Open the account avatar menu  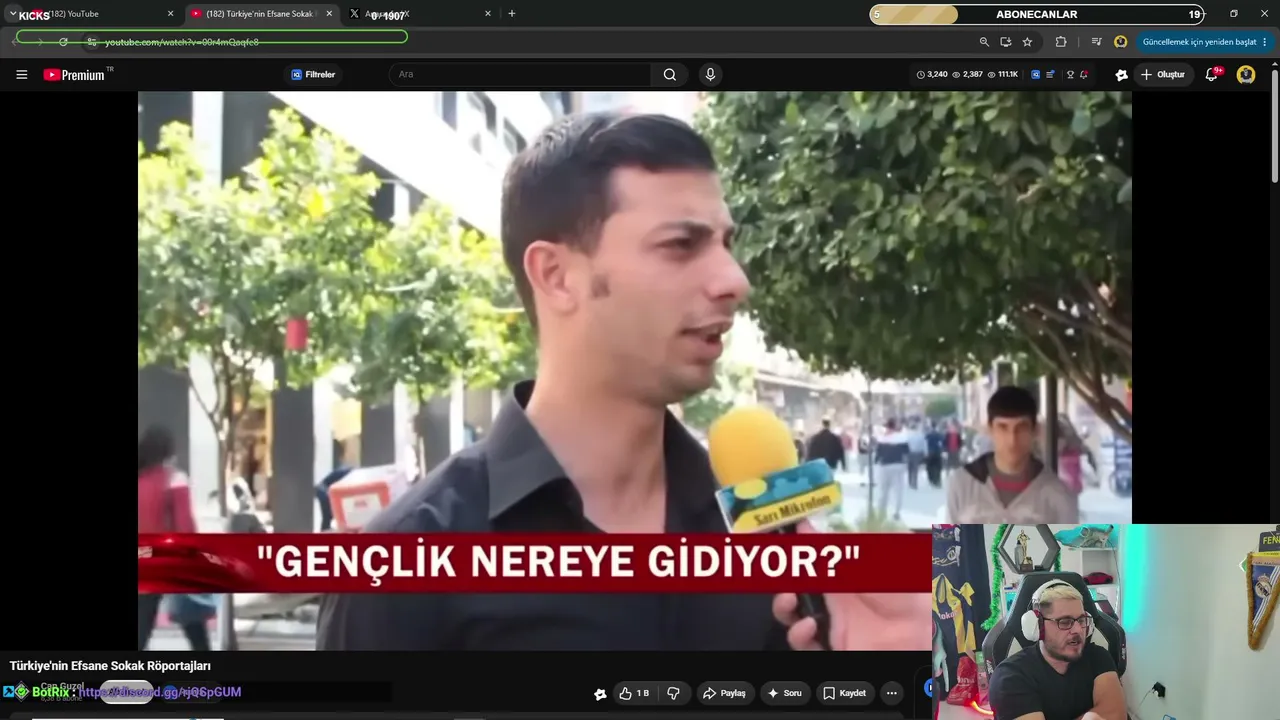1246,75
